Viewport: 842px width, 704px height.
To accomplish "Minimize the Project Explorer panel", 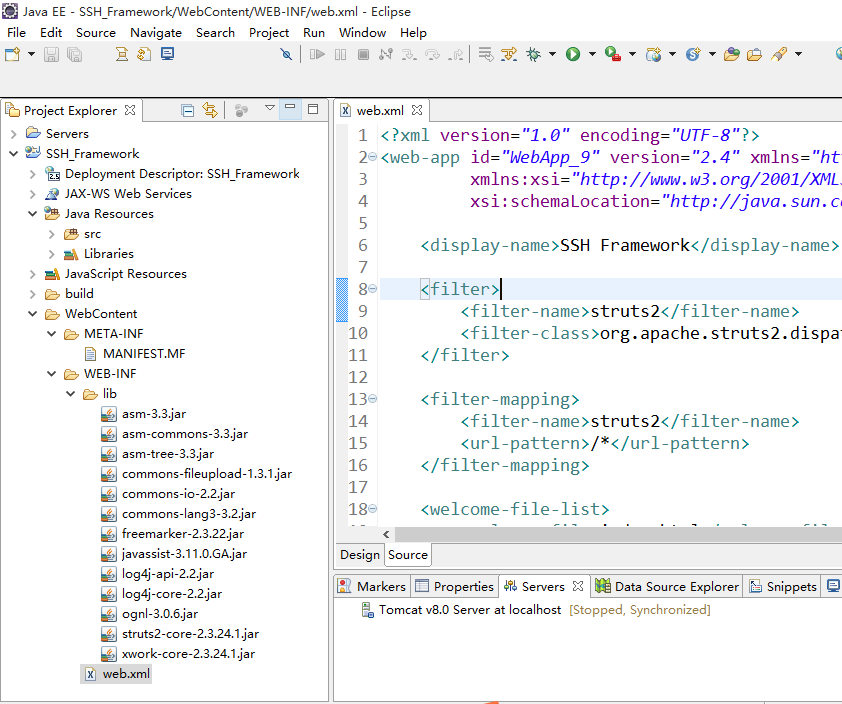I will [x=290, y=107].
